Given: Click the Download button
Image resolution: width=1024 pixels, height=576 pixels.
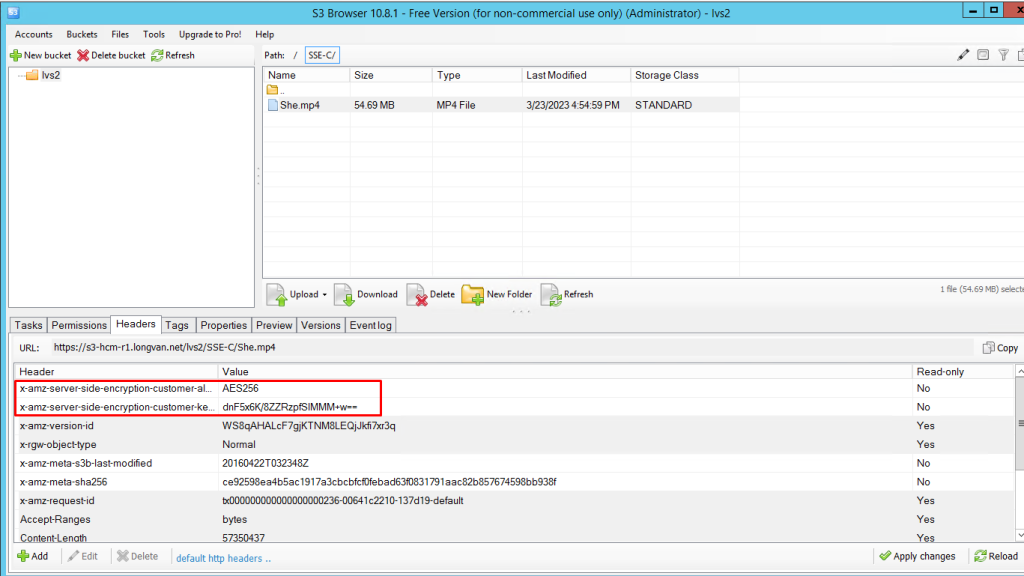Looking at the screenshot, I should pos(366,295).
